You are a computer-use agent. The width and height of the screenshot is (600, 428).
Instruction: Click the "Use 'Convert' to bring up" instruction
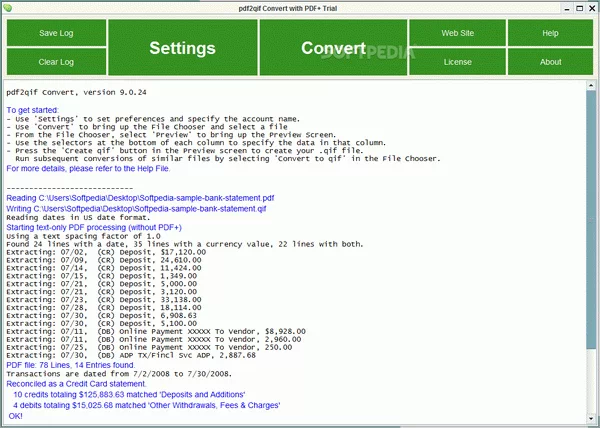[x=147, y=127]
